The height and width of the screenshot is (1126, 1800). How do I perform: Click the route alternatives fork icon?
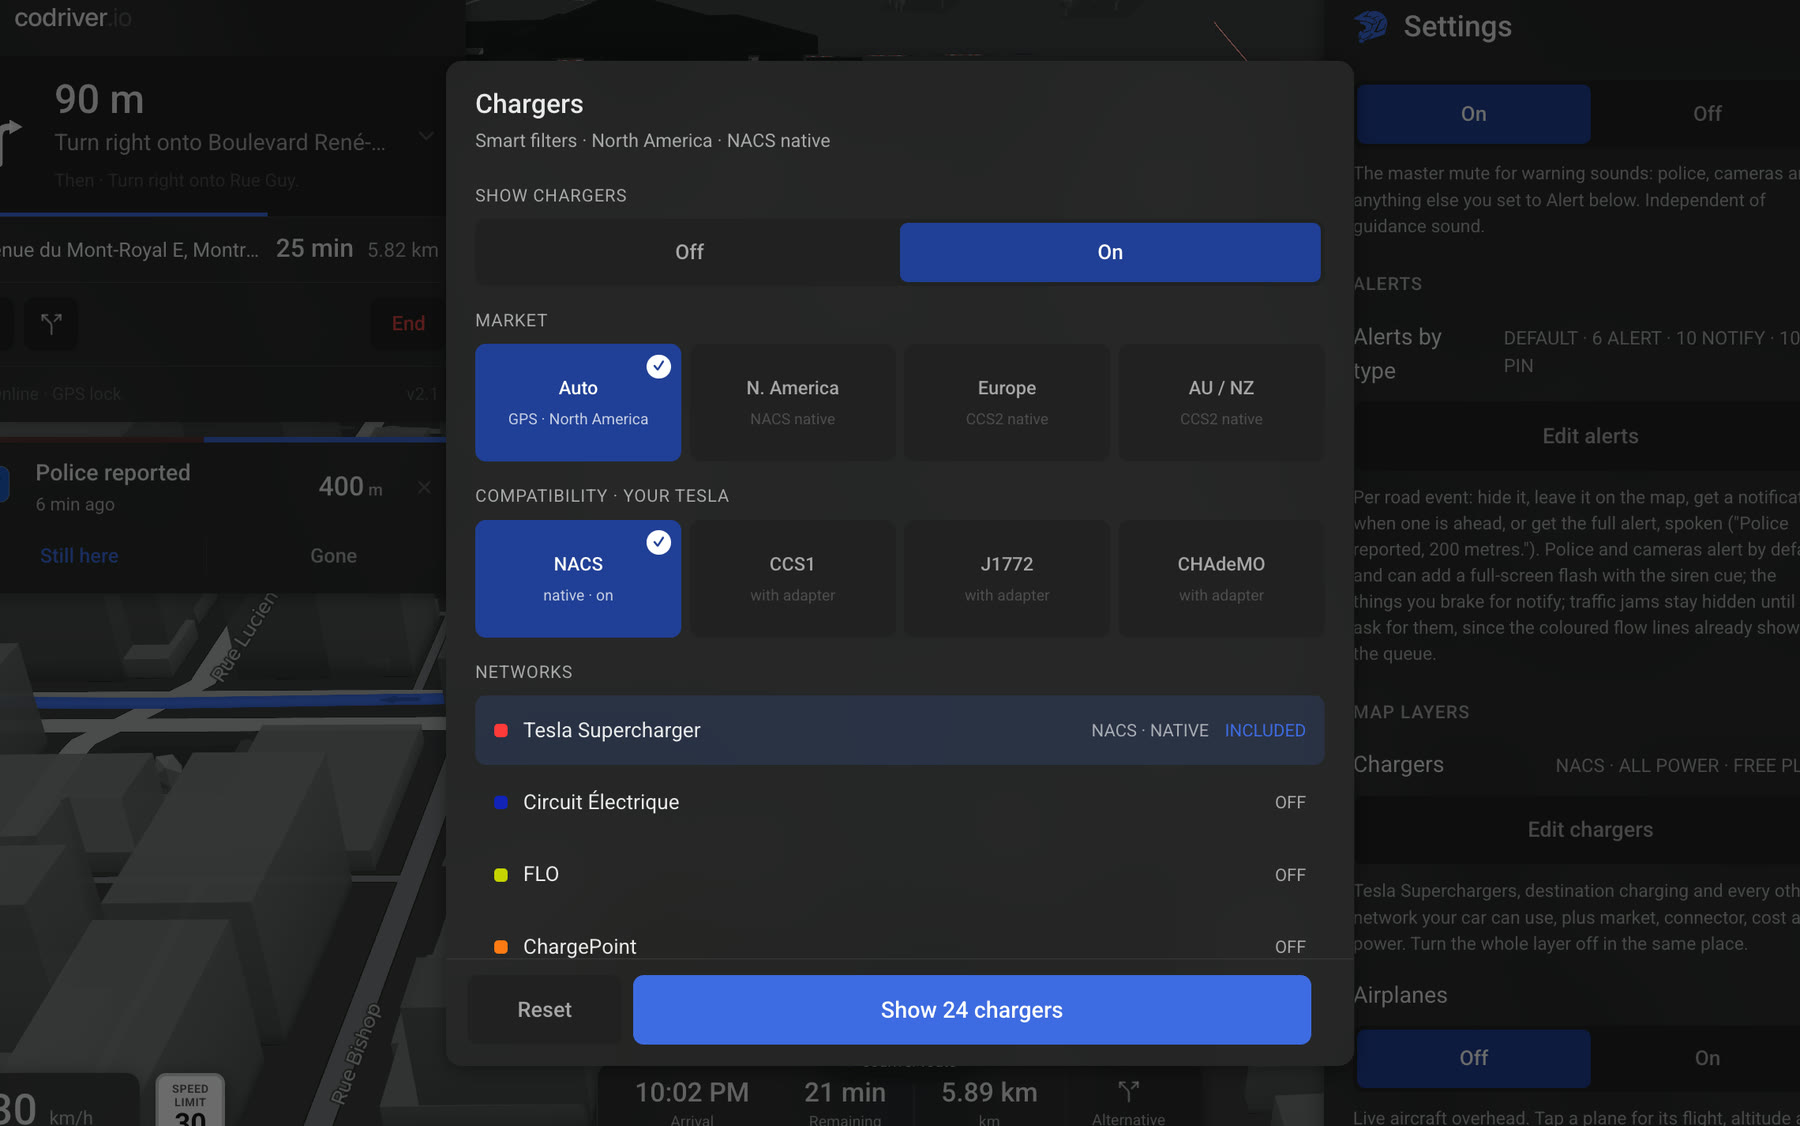(x=51, y=323)
